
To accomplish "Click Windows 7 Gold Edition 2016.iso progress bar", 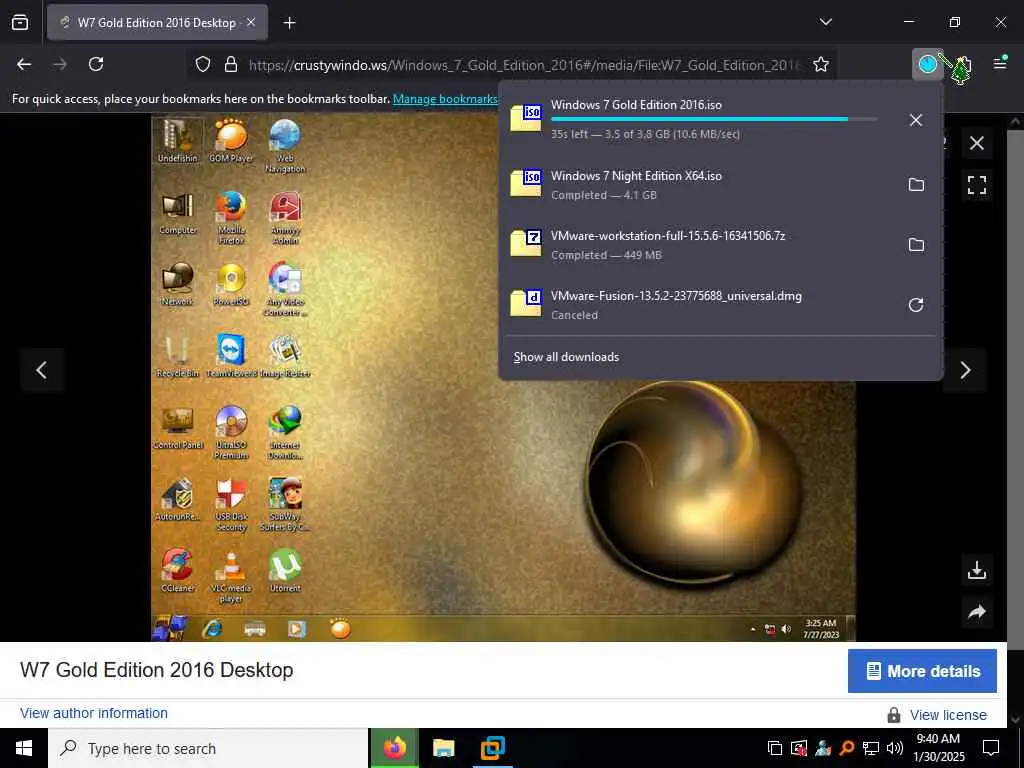I will click(x=714, y=119).
